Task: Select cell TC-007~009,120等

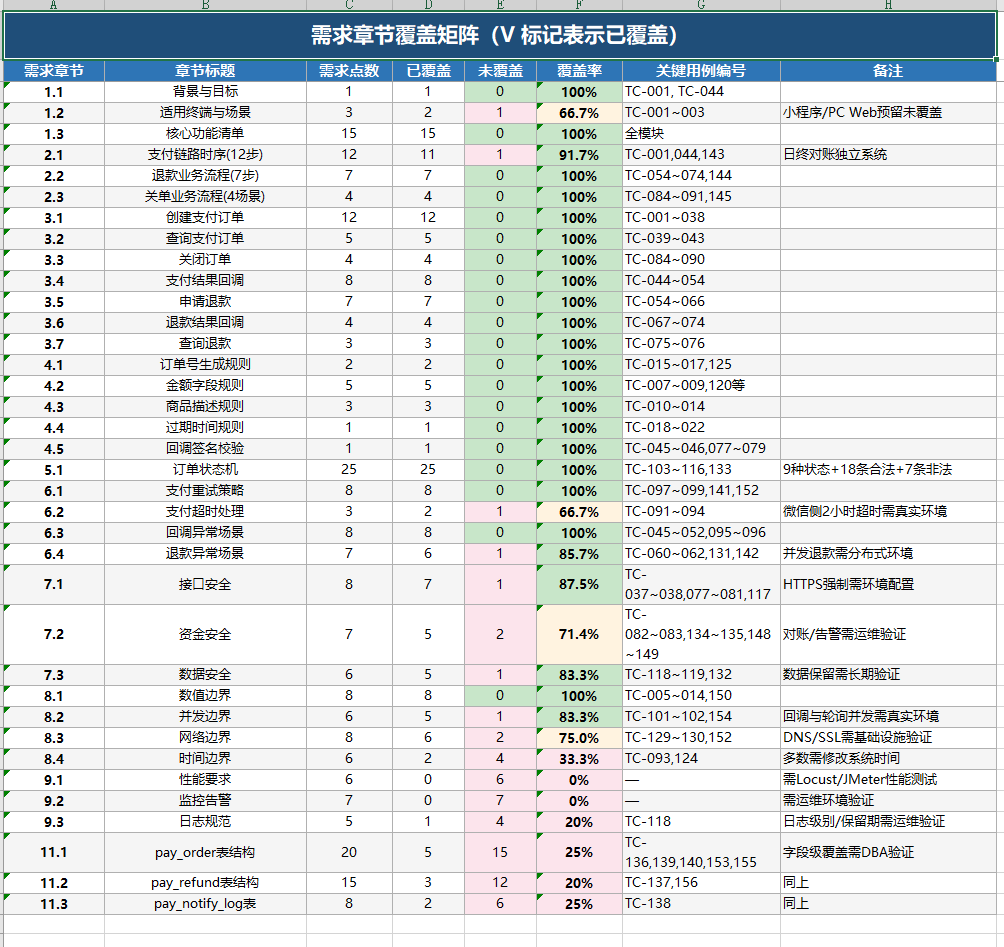Action: pos(701,385)
